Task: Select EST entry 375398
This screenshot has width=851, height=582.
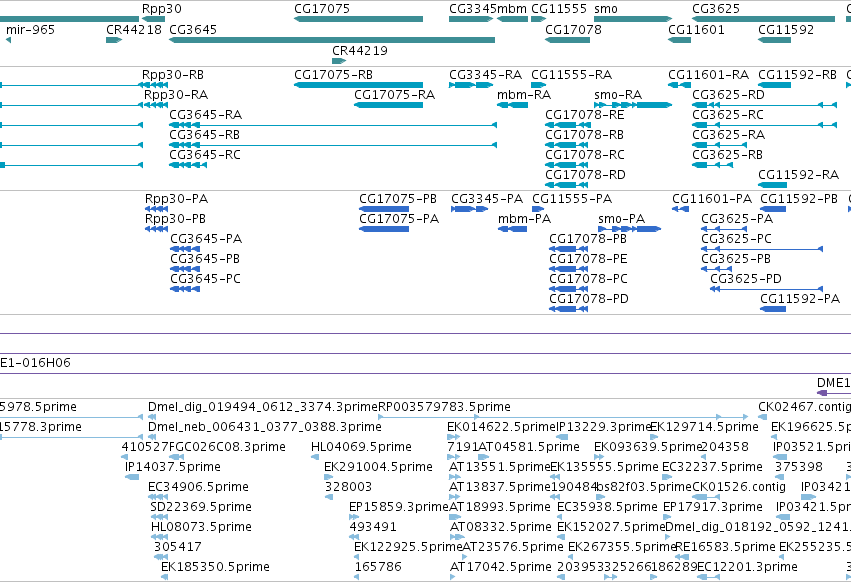Action: 799,467
